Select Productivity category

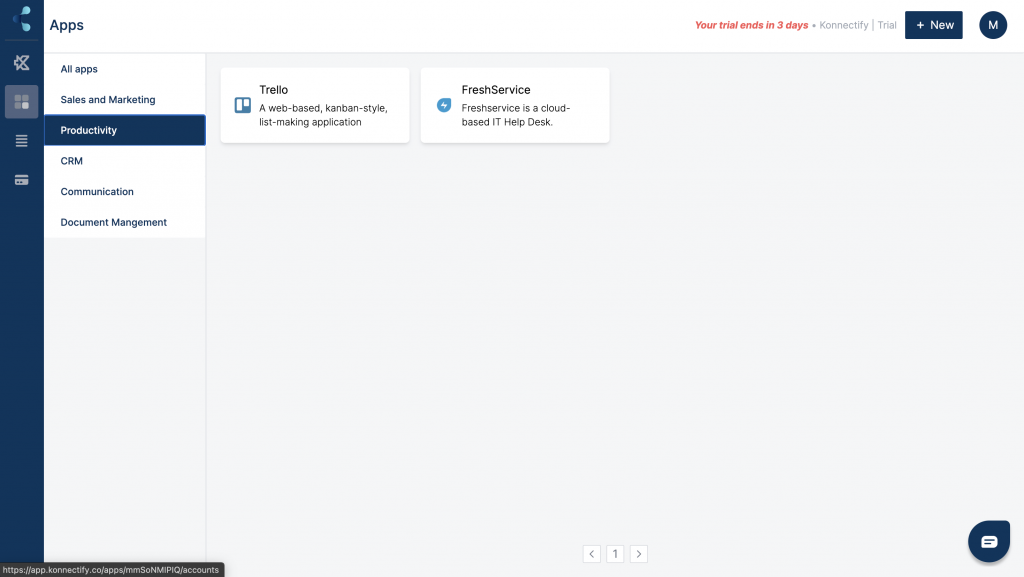tap(125, 131)
